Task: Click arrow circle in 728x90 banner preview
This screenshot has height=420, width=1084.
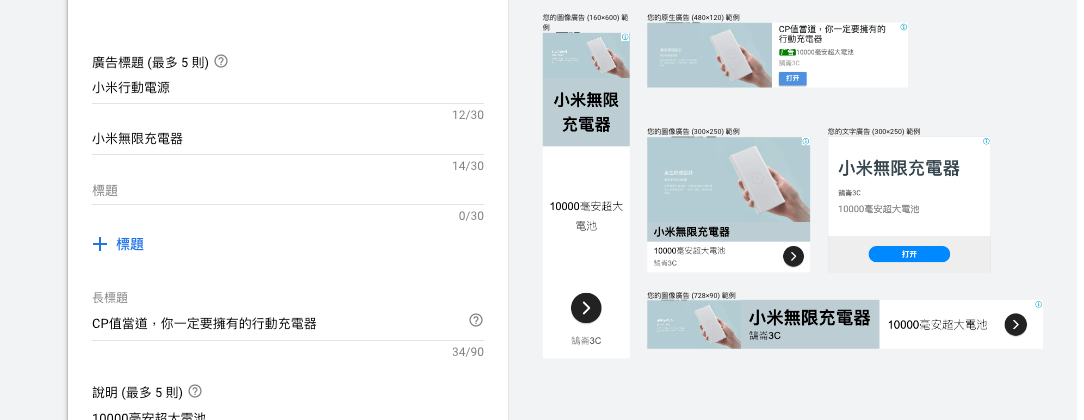Action: point(1015,324)
